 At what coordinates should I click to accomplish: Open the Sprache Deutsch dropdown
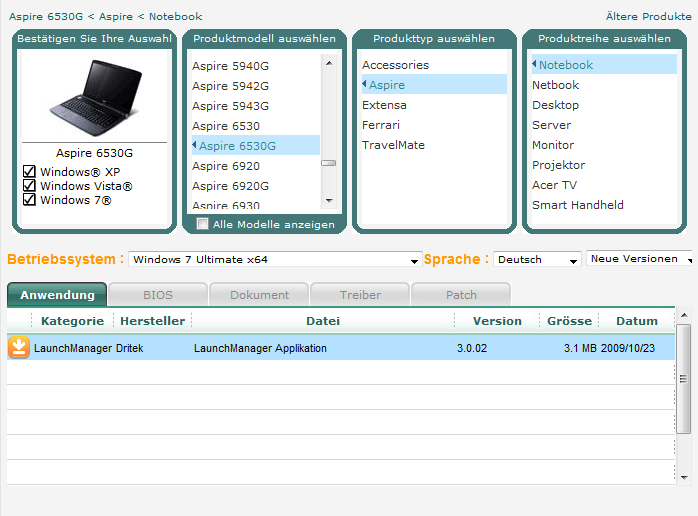click(537, 259)
